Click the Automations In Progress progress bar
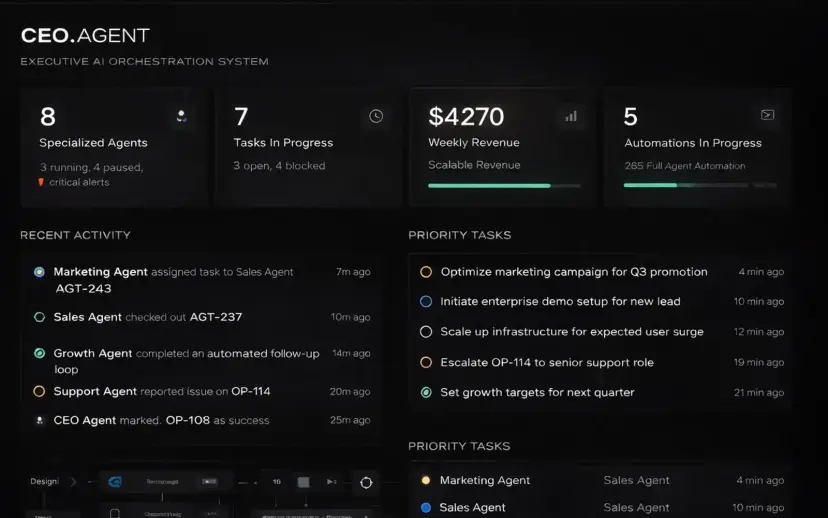828x518 pixels. (x=700, y=185)
